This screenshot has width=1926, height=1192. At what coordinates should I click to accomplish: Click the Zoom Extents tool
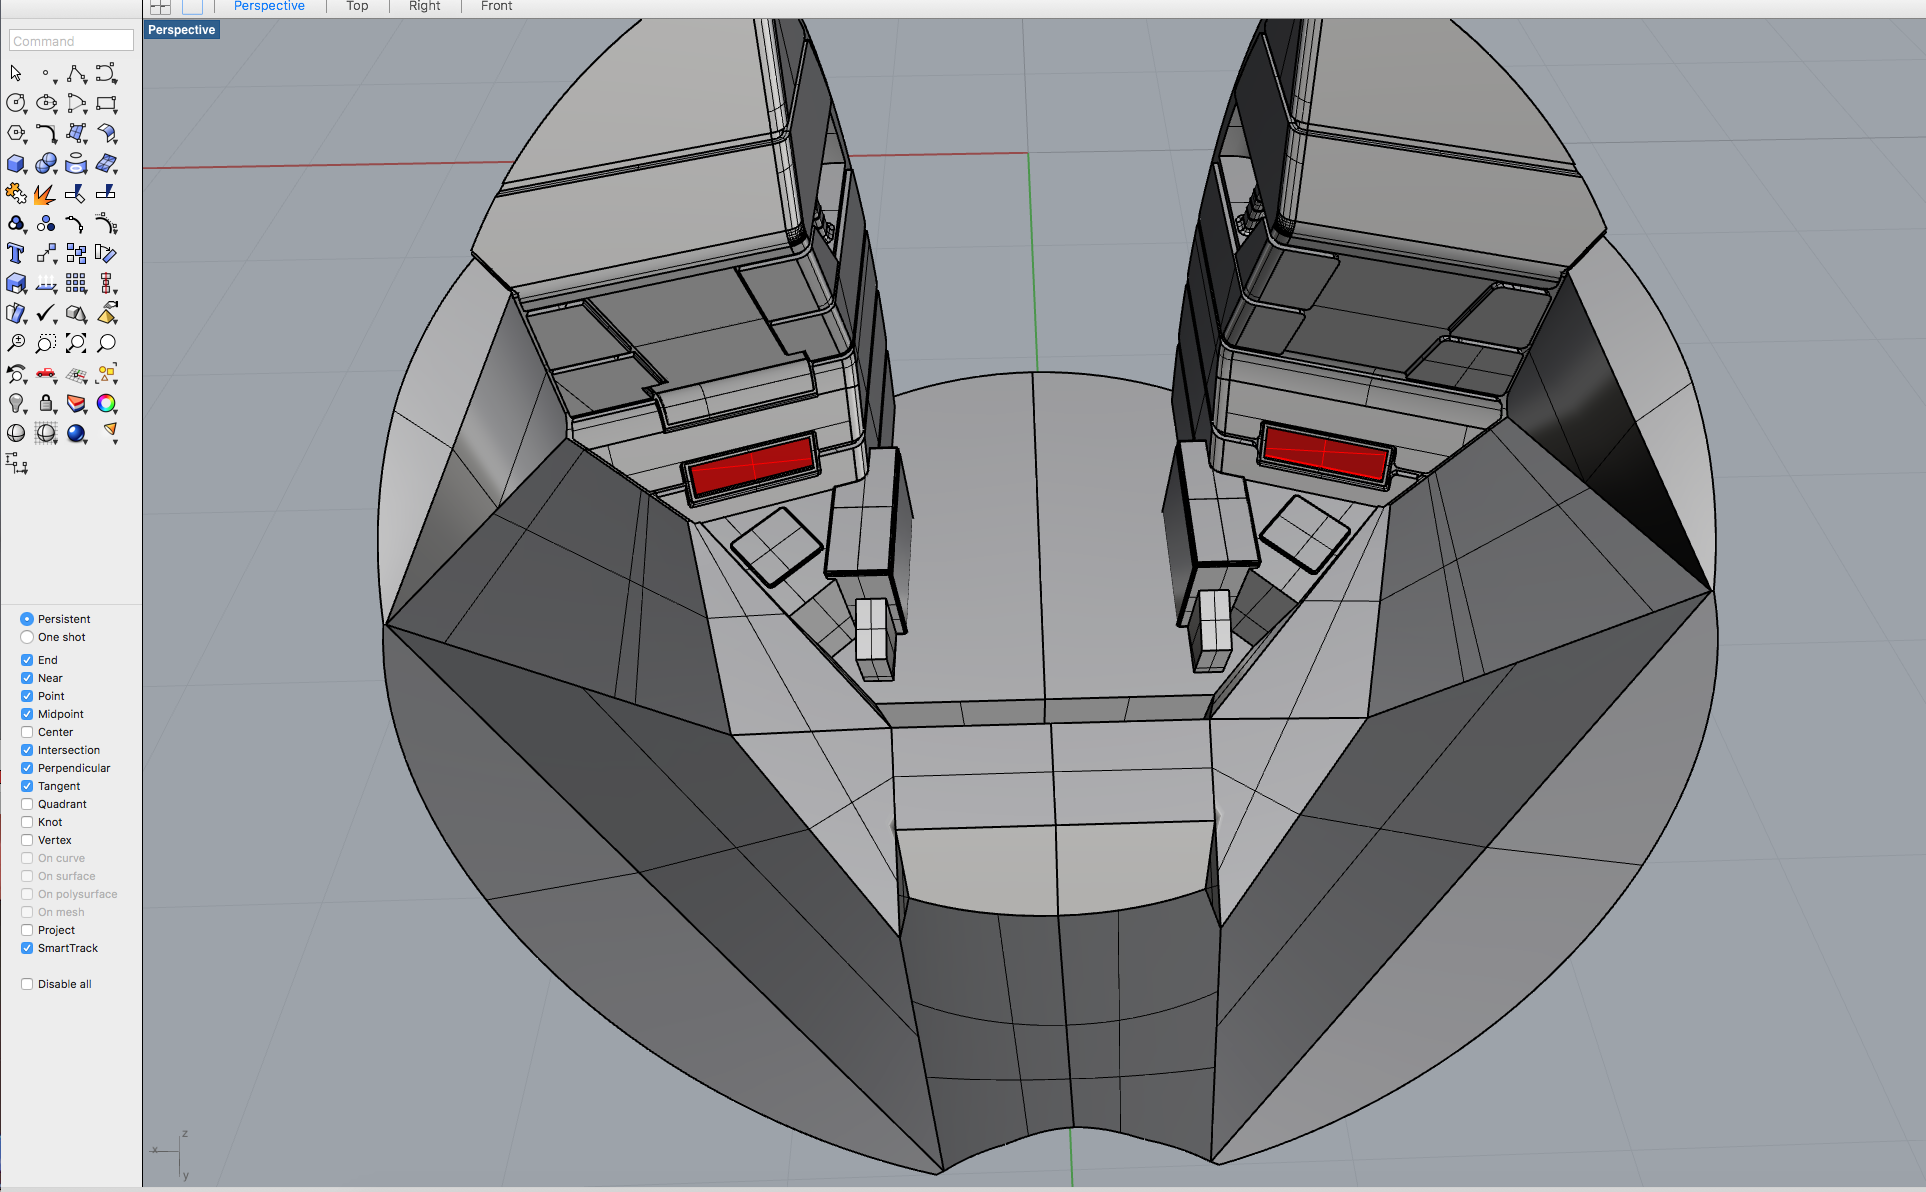[76, 343]
